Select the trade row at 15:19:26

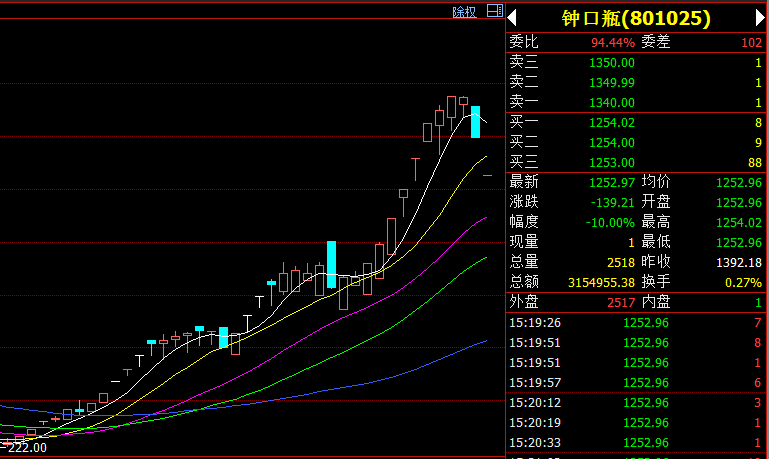click(x=636, y=323)
